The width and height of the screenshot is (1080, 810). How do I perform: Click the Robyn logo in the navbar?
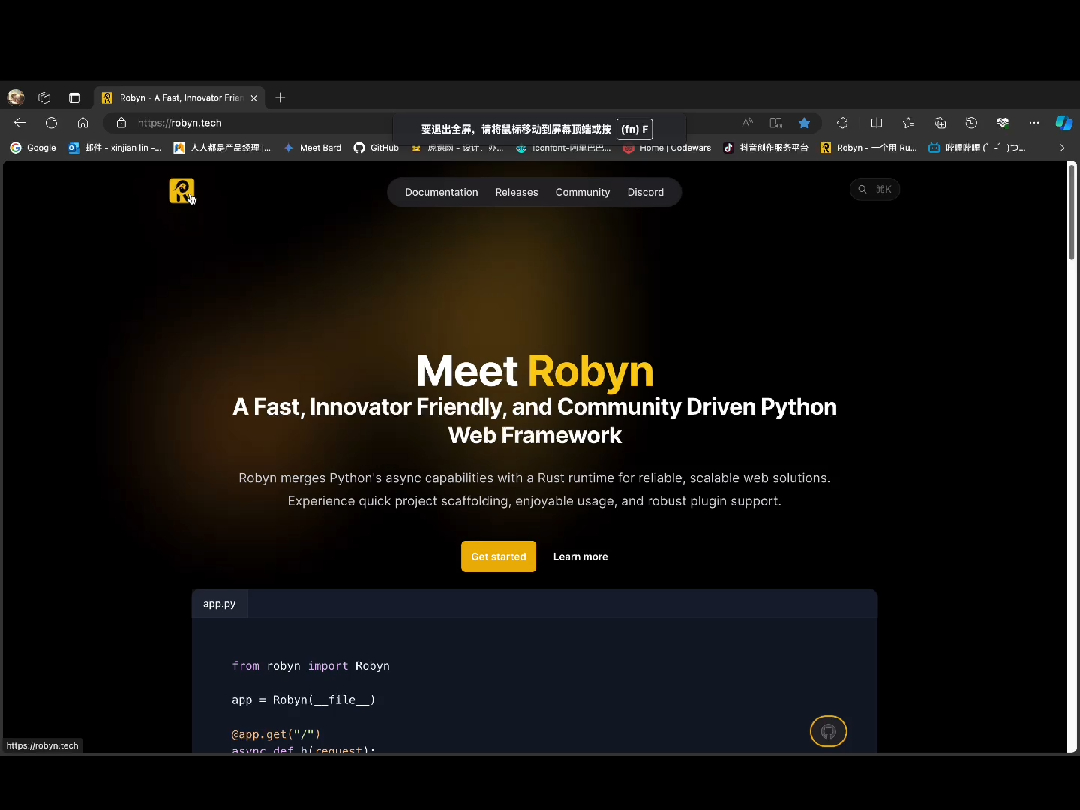pos(181,191)
